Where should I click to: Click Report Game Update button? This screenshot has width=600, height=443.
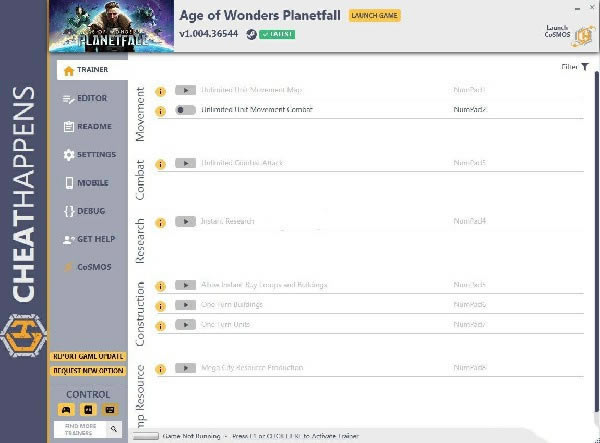[89, 356]
